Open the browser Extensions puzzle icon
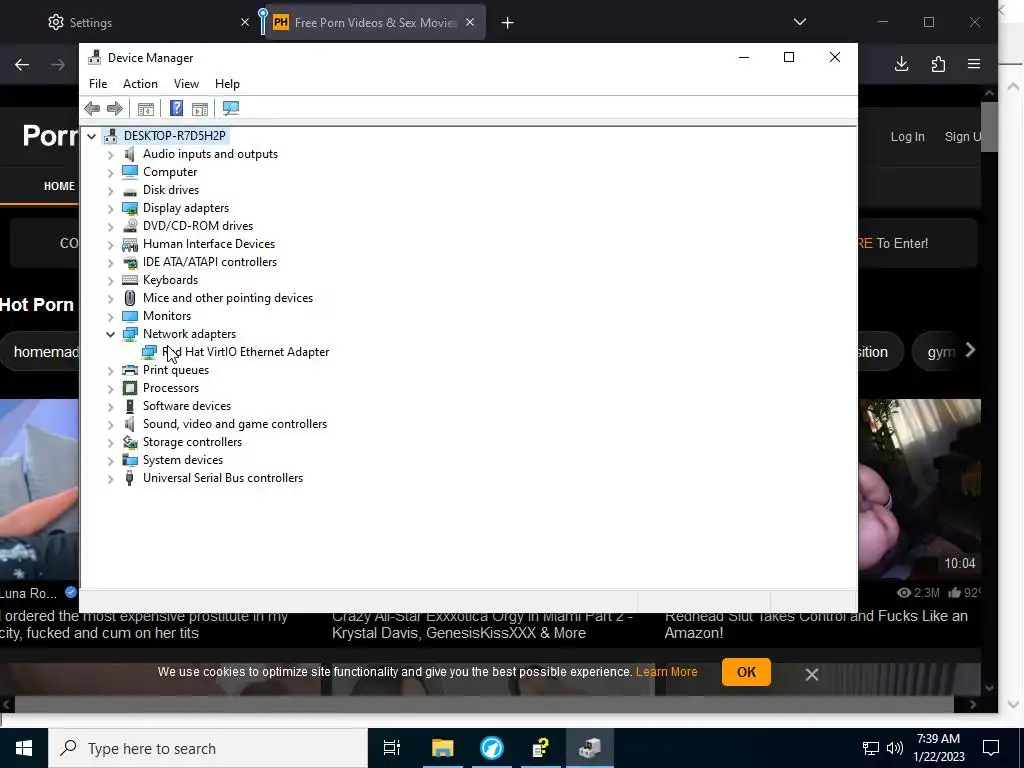This screenshot has width=1024, height=768. tap(938, 64)
